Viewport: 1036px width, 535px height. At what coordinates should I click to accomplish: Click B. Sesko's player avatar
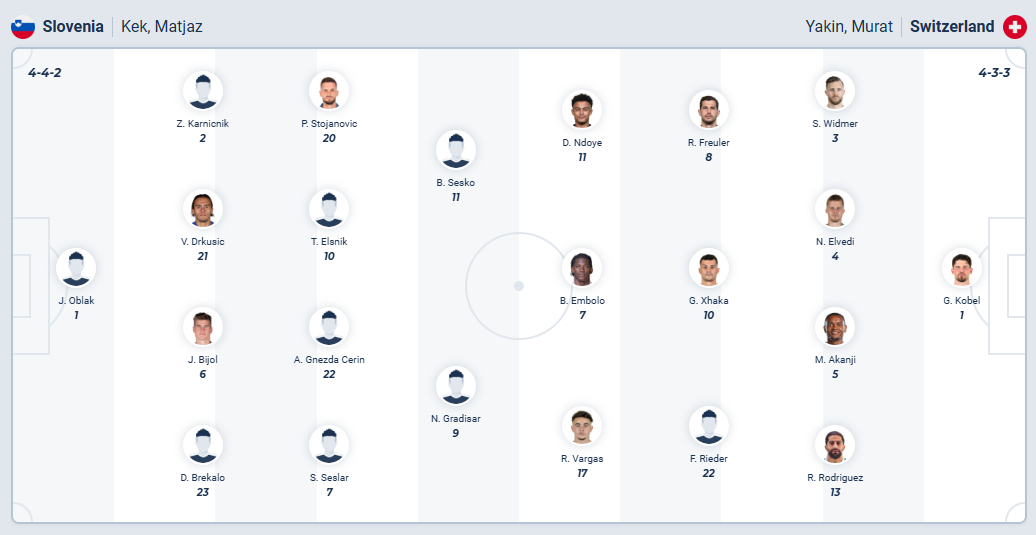tap(456, 150)
